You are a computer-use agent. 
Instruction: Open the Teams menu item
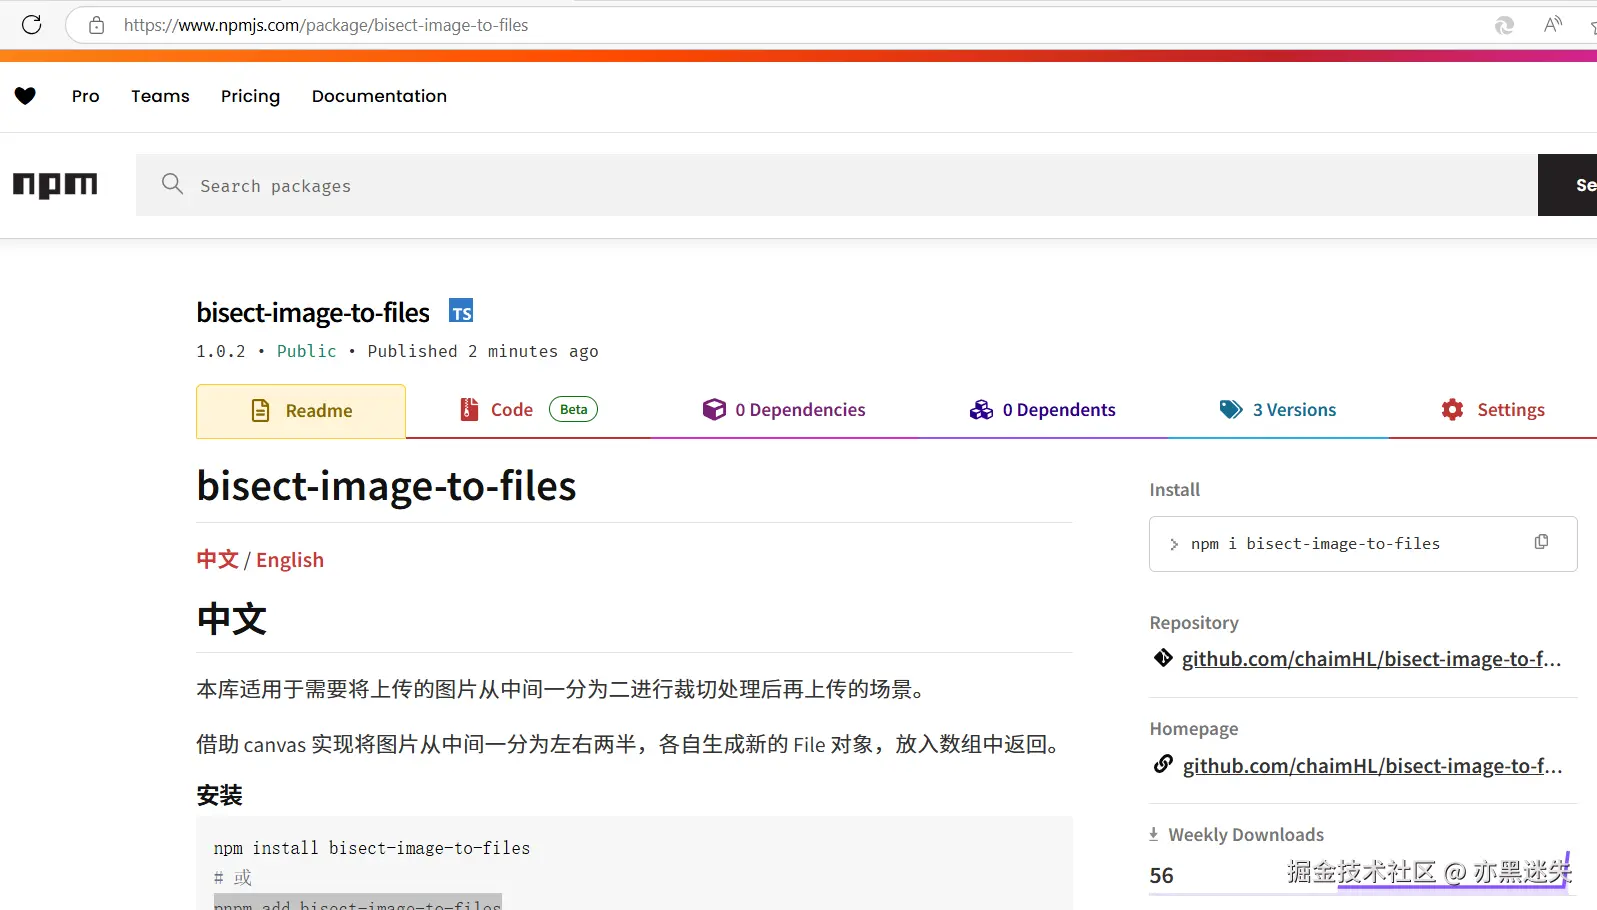click(160, 96)
